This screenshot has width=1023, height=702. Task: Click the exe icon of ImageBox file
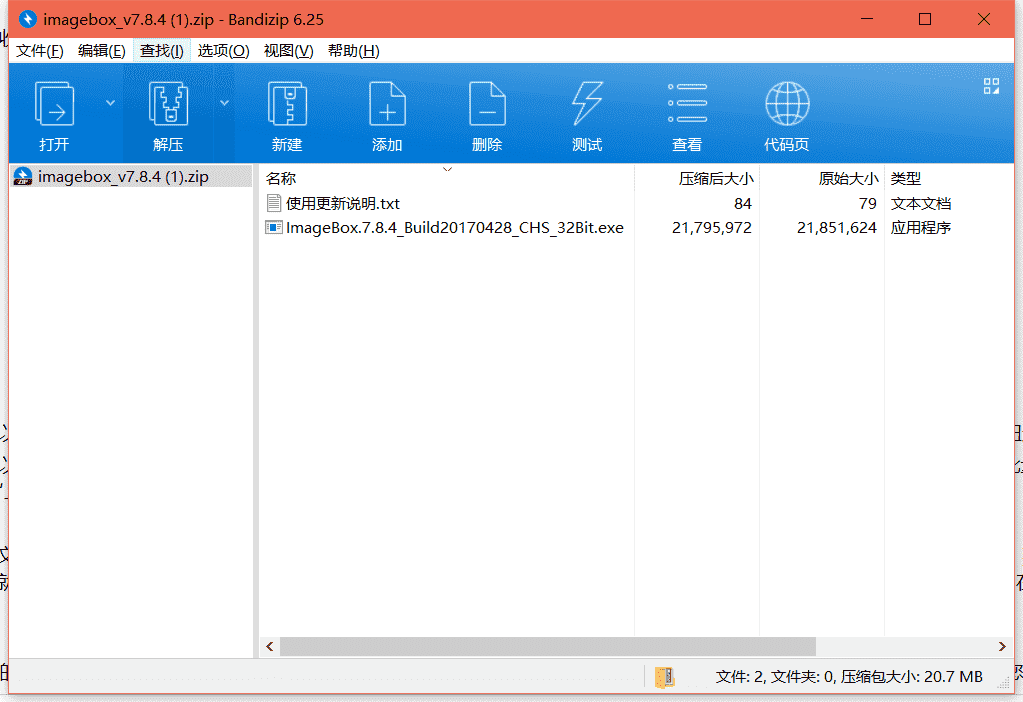(274, 227)
